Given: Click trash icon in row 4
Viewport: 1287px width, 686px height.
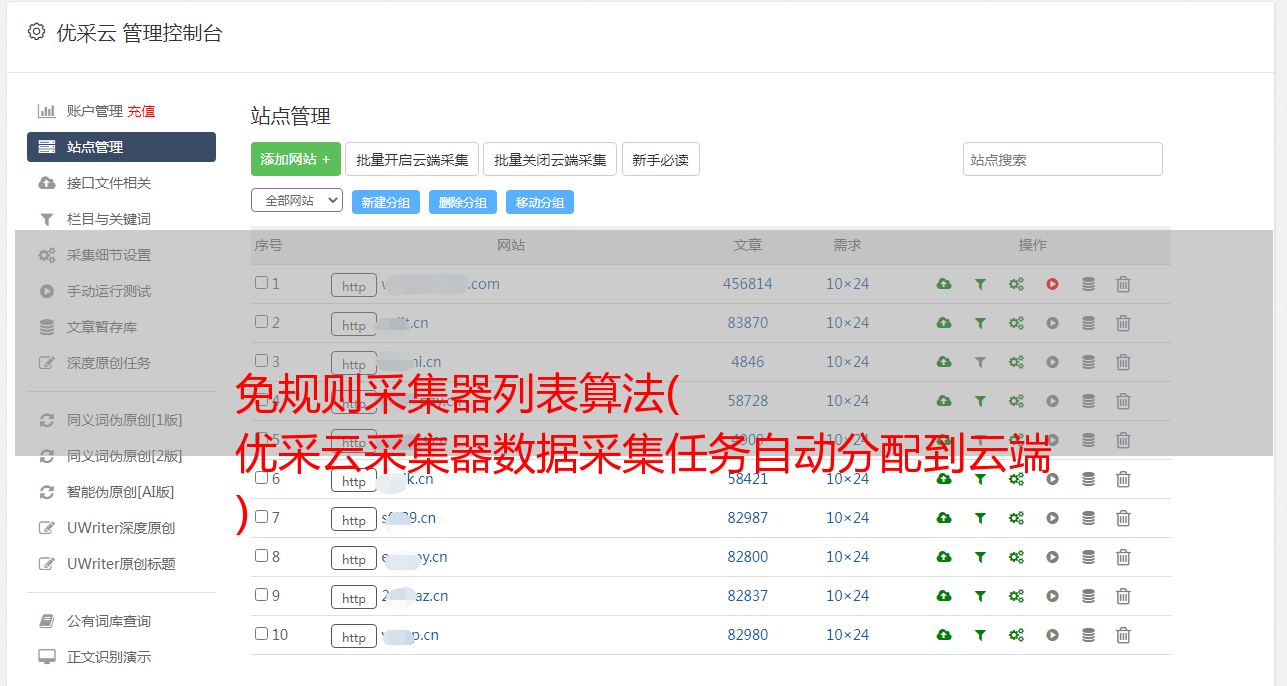Looking at the screenshot, I should (1123, 401).
